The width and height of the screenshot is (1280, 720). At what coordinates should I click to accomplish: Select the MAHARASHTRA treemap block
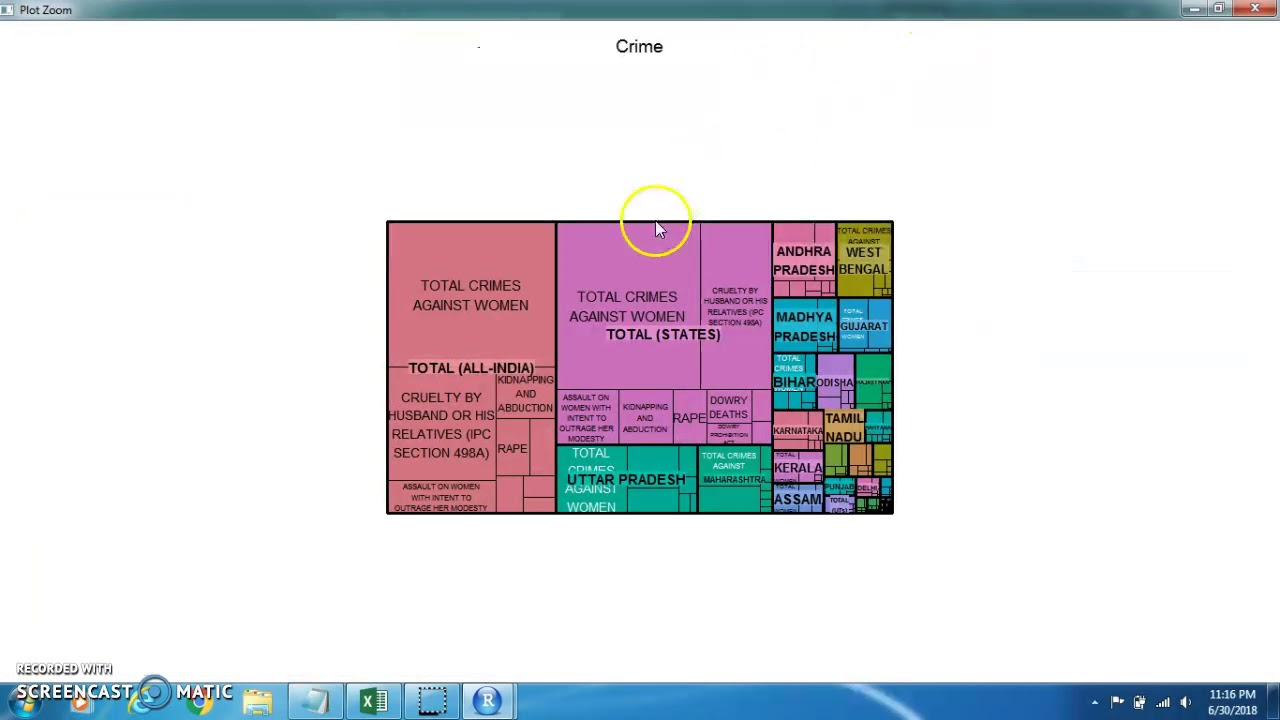(x=734, y=479)
